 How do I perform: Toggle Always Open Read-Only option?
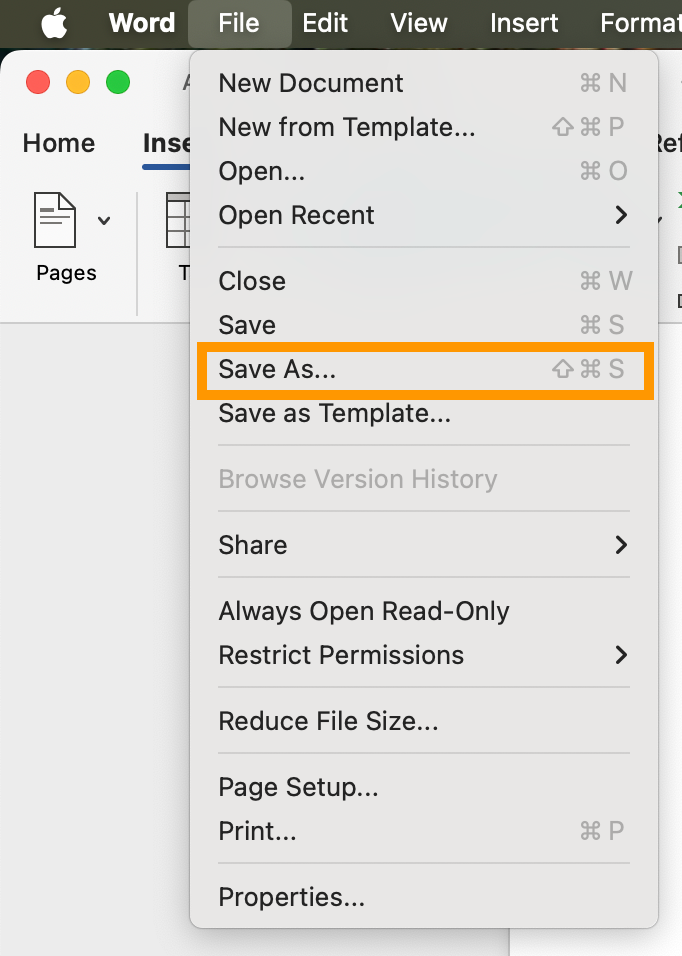point(364,611)
